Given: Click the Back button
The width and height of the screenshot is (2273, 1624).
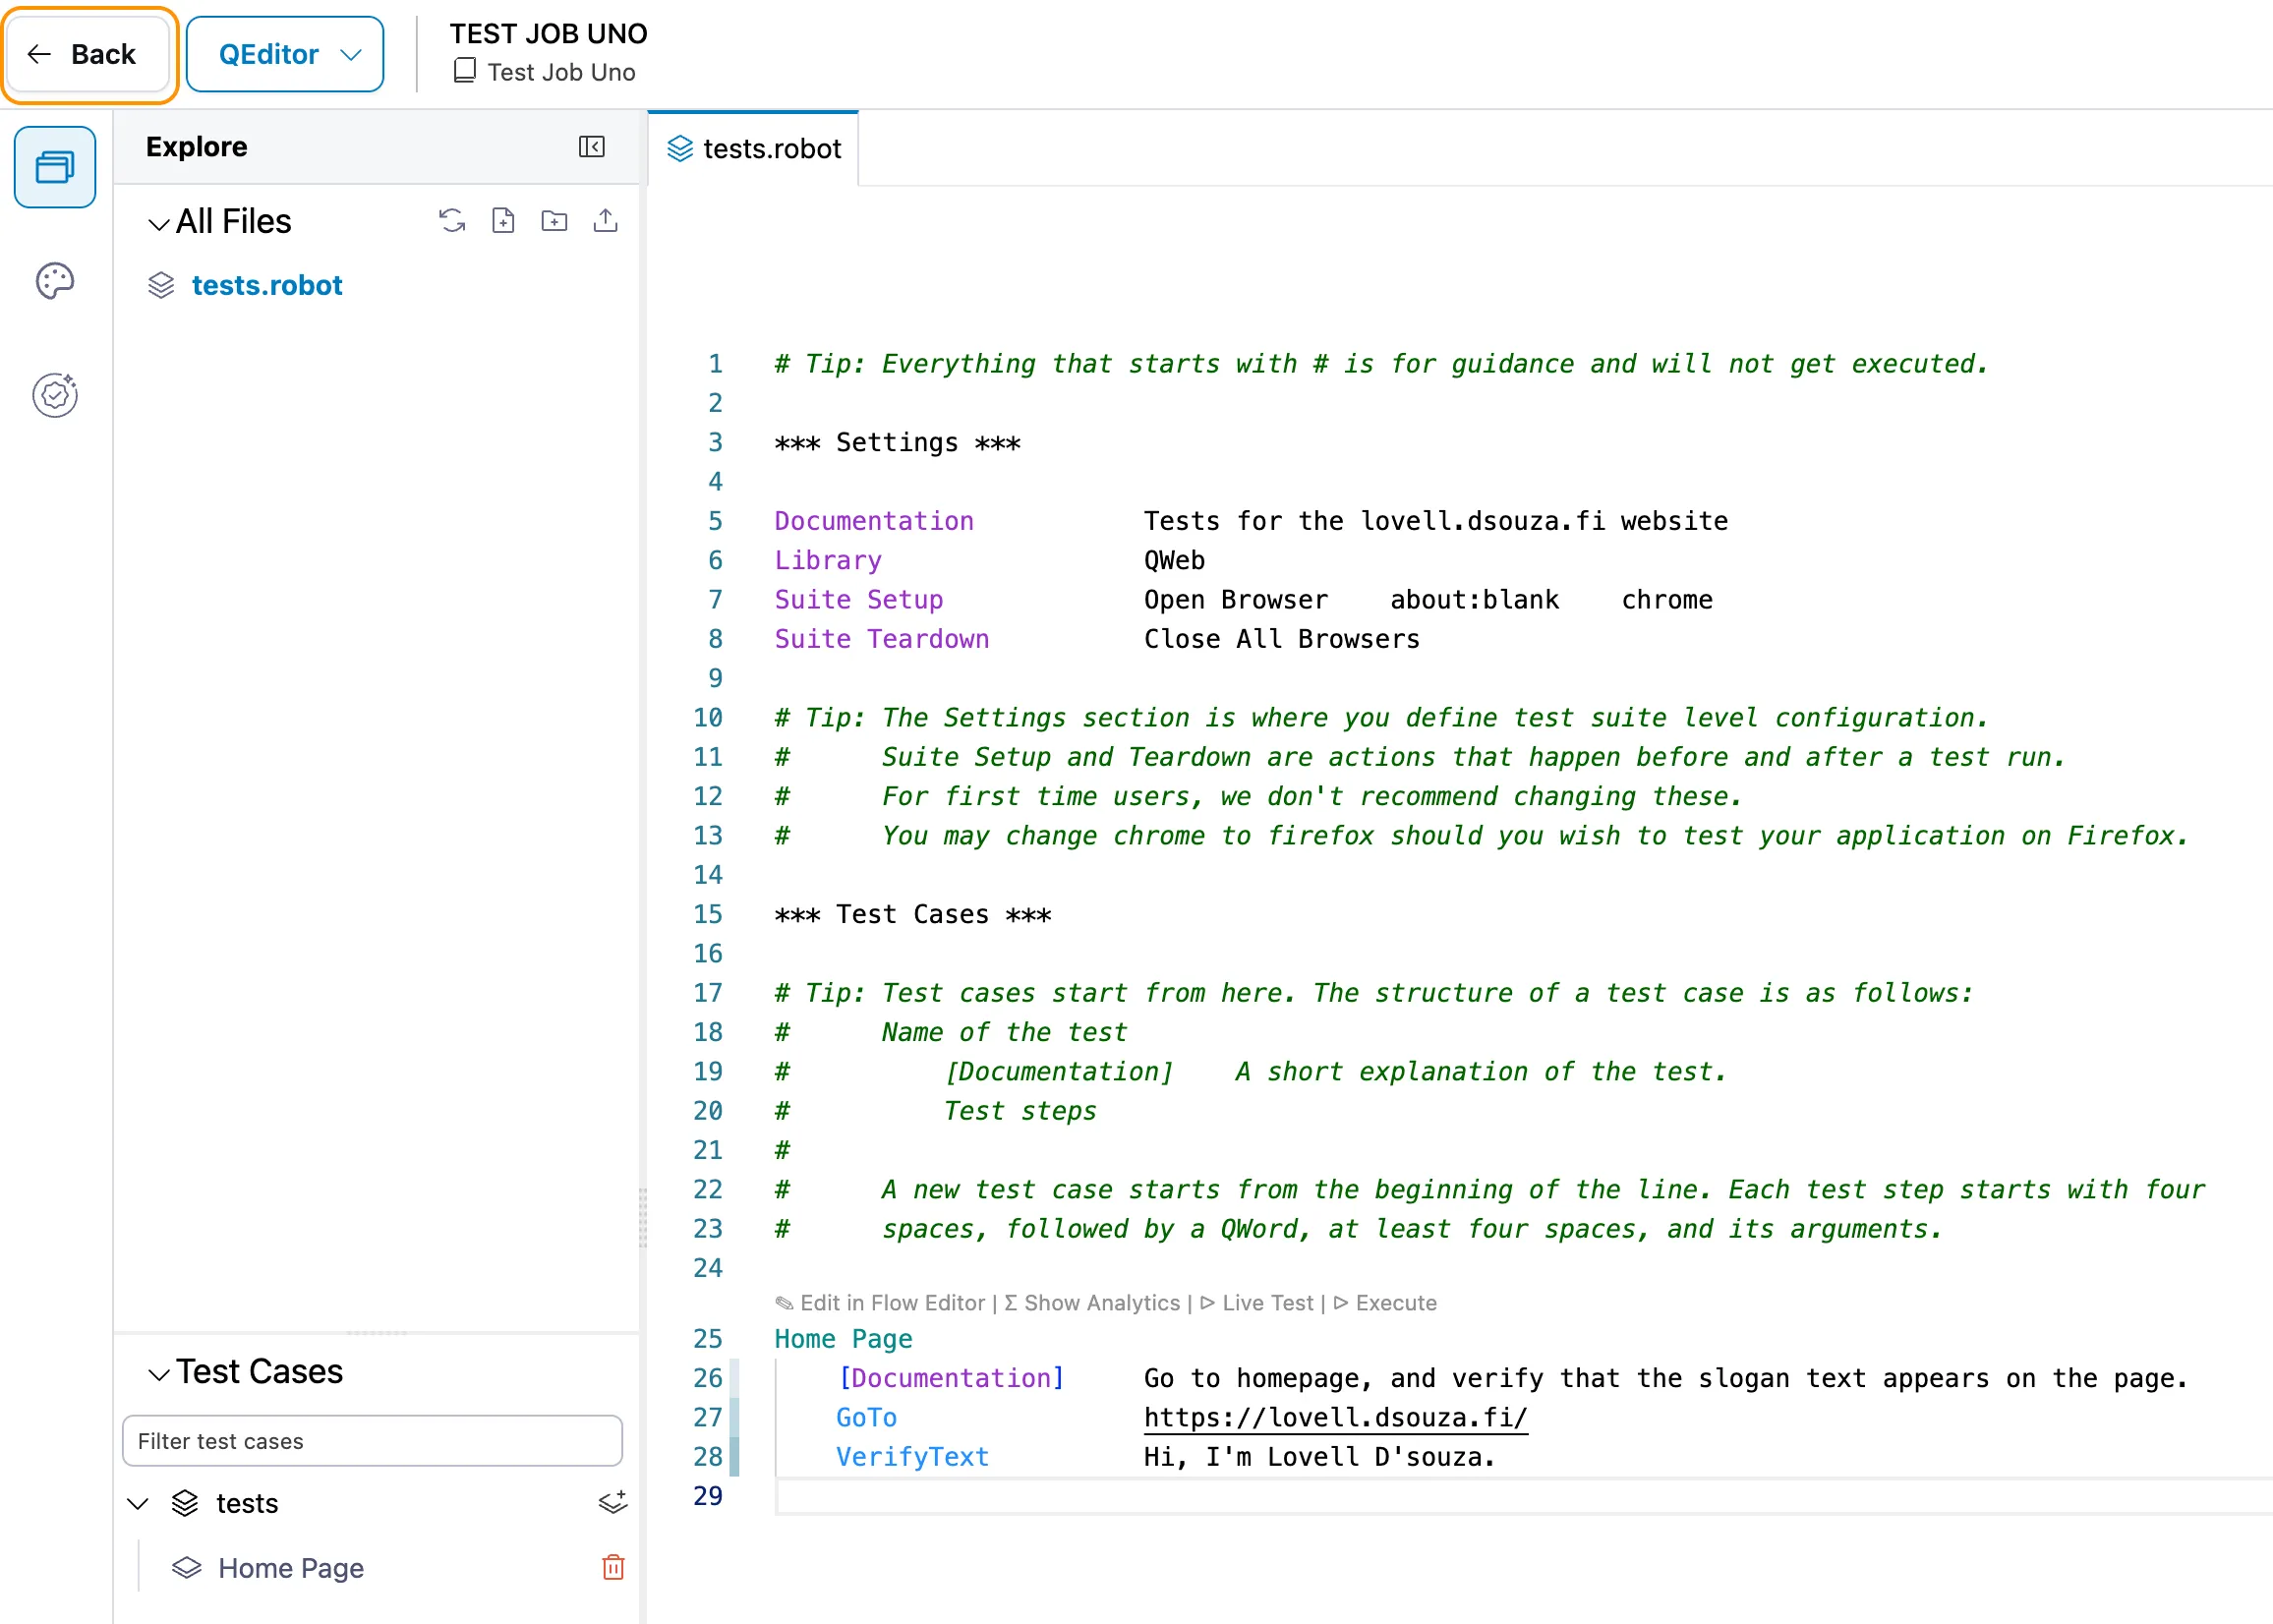Looking at the screenshot, I should [x=88, y=54].
